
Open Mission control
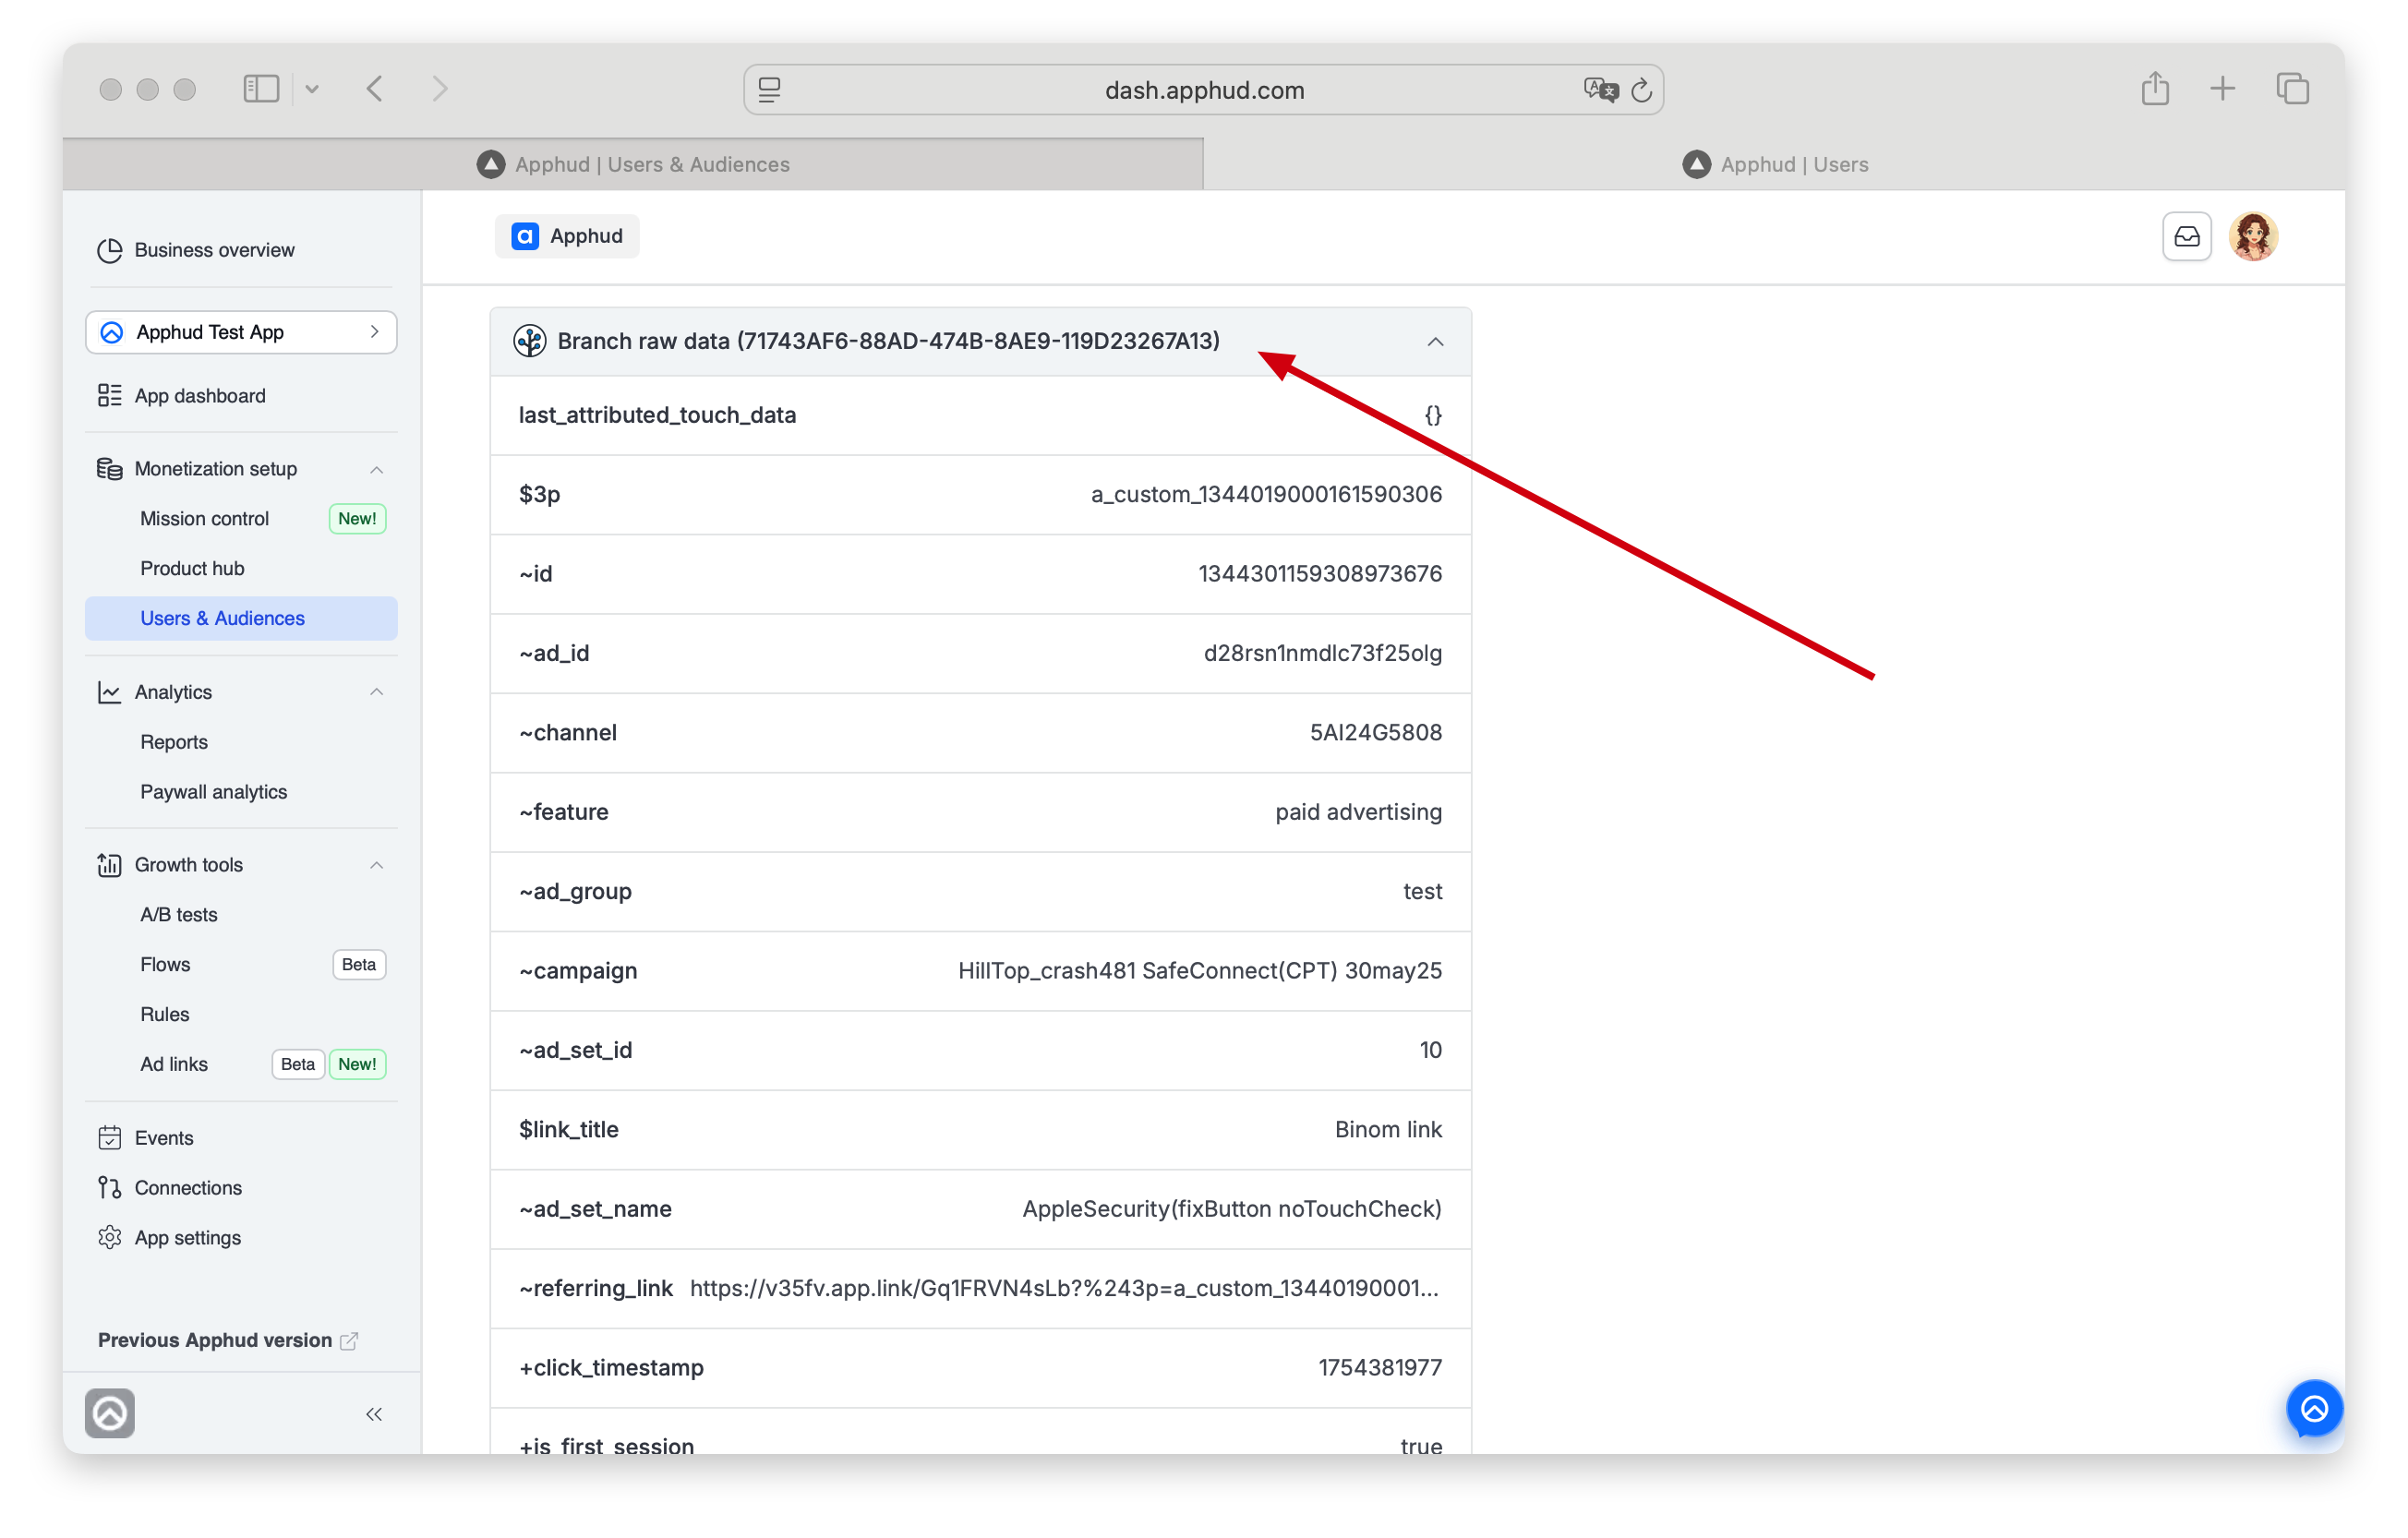coord(204,519)
